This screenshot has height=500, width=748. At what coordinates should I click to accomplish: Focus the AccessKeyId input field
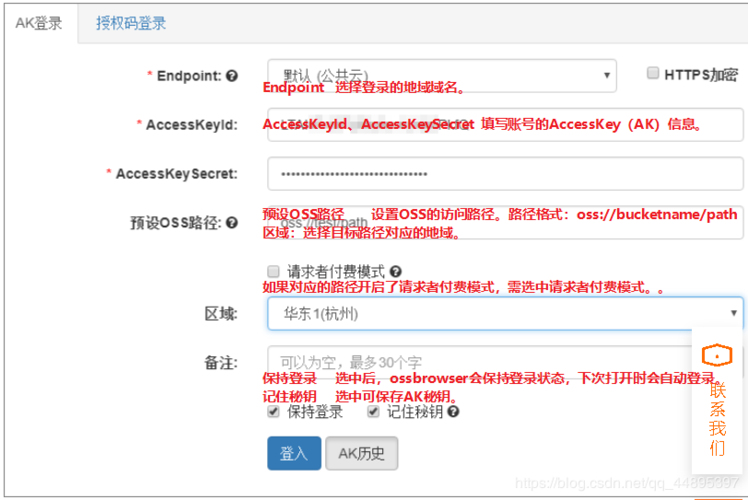click(505, 125)
